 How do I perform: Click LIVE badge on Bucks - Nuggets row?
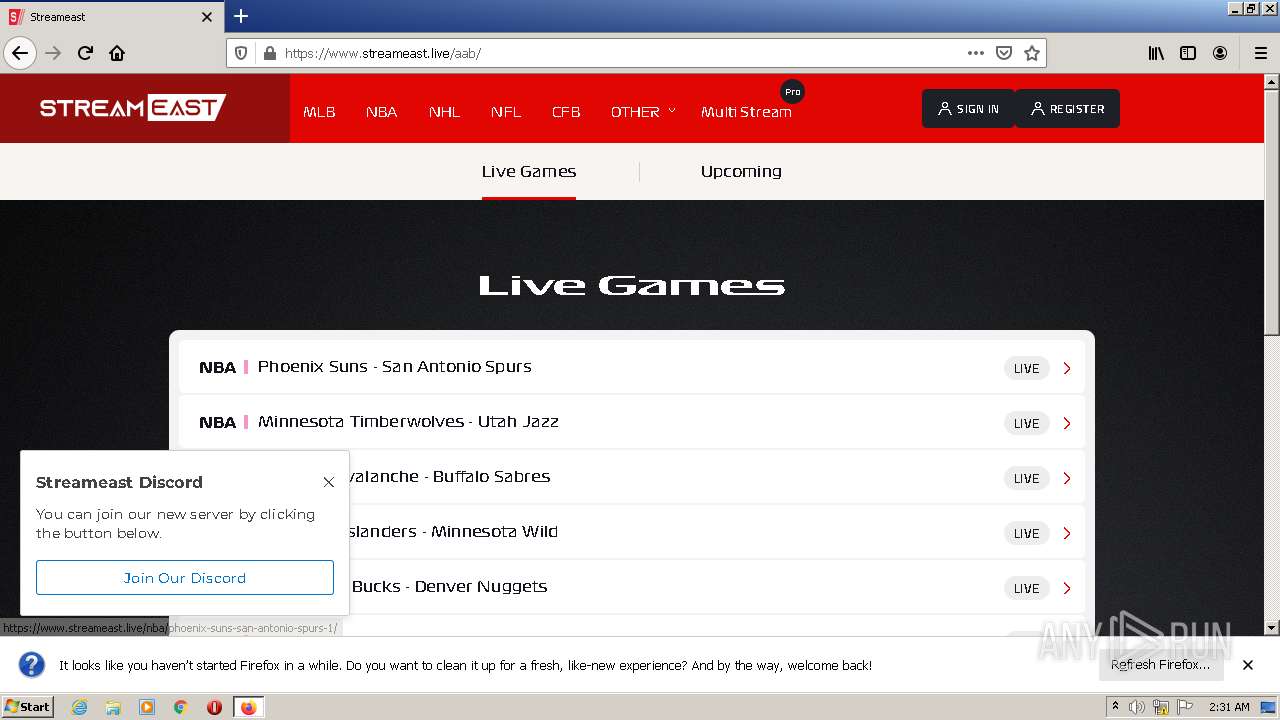1027,588
